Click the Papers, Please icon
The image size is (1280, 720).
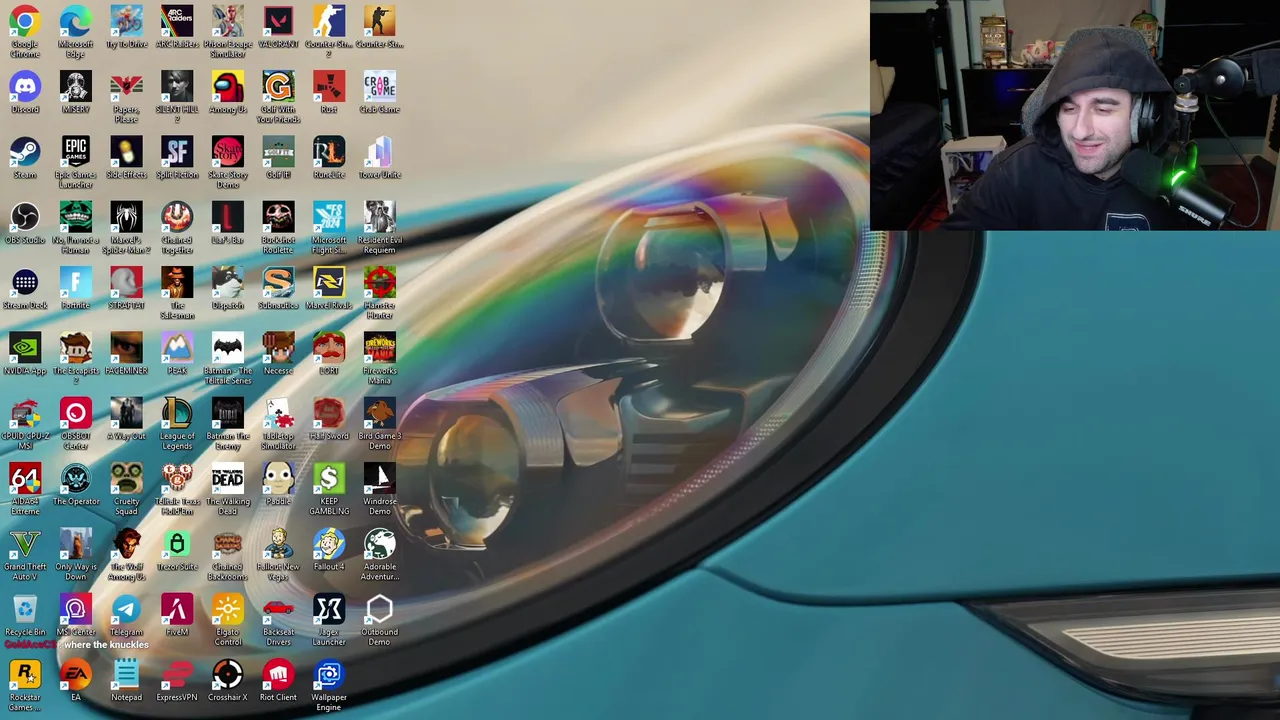tap(126, 87)
